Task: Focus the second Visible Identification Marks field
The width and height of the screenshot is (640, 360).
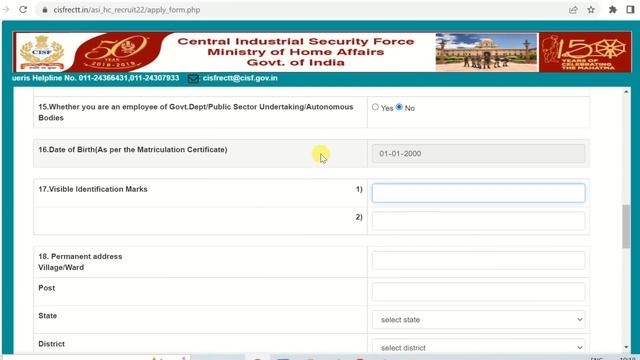Action: [478, 221]
